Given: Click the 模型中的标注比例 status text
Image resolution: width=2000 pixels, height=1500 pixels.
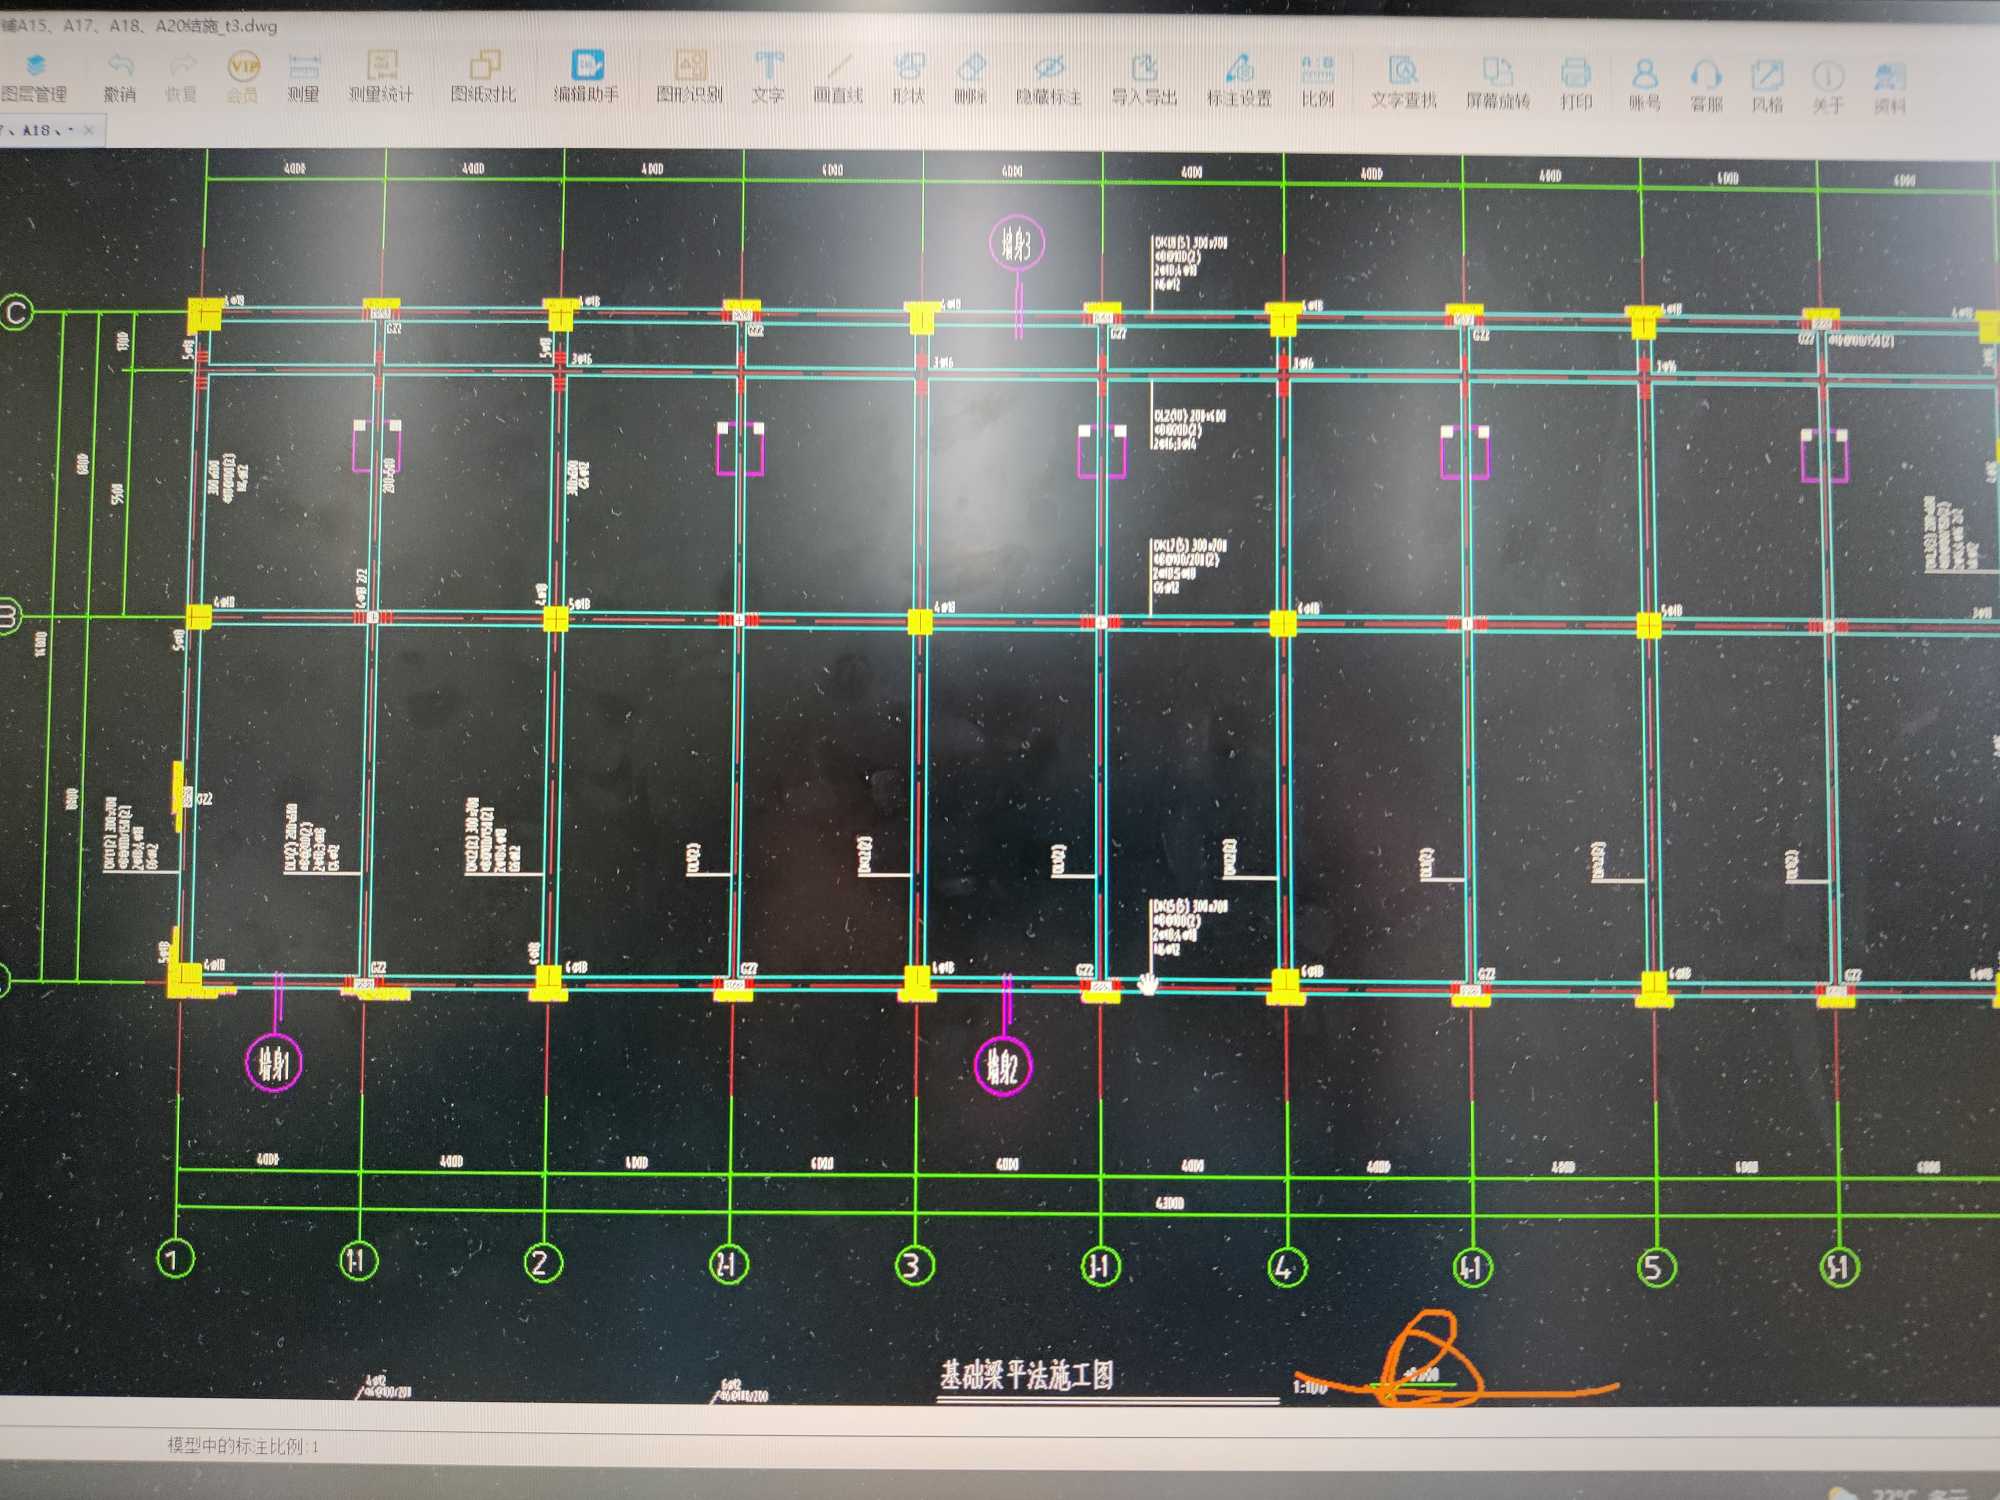Looking at the screenshot, I should click(243, 1445).
